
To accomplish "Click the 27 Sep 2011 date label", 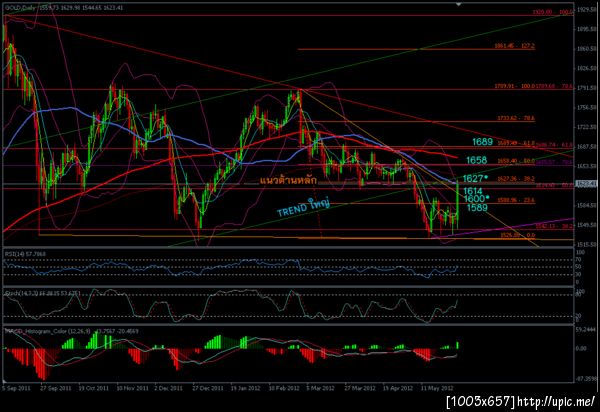I will 56,388.
